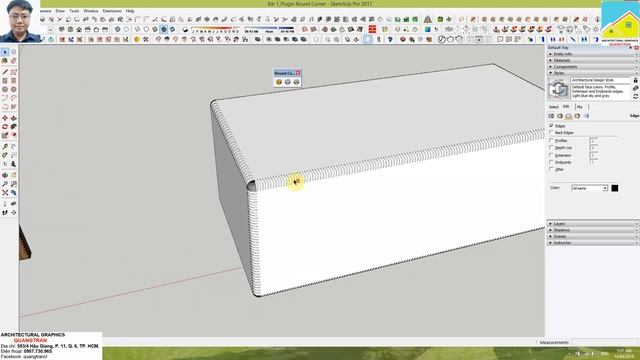Viewport: 640px width, 360px height.
Task: Collapse the Styles panel
Action: coord(592,73)
